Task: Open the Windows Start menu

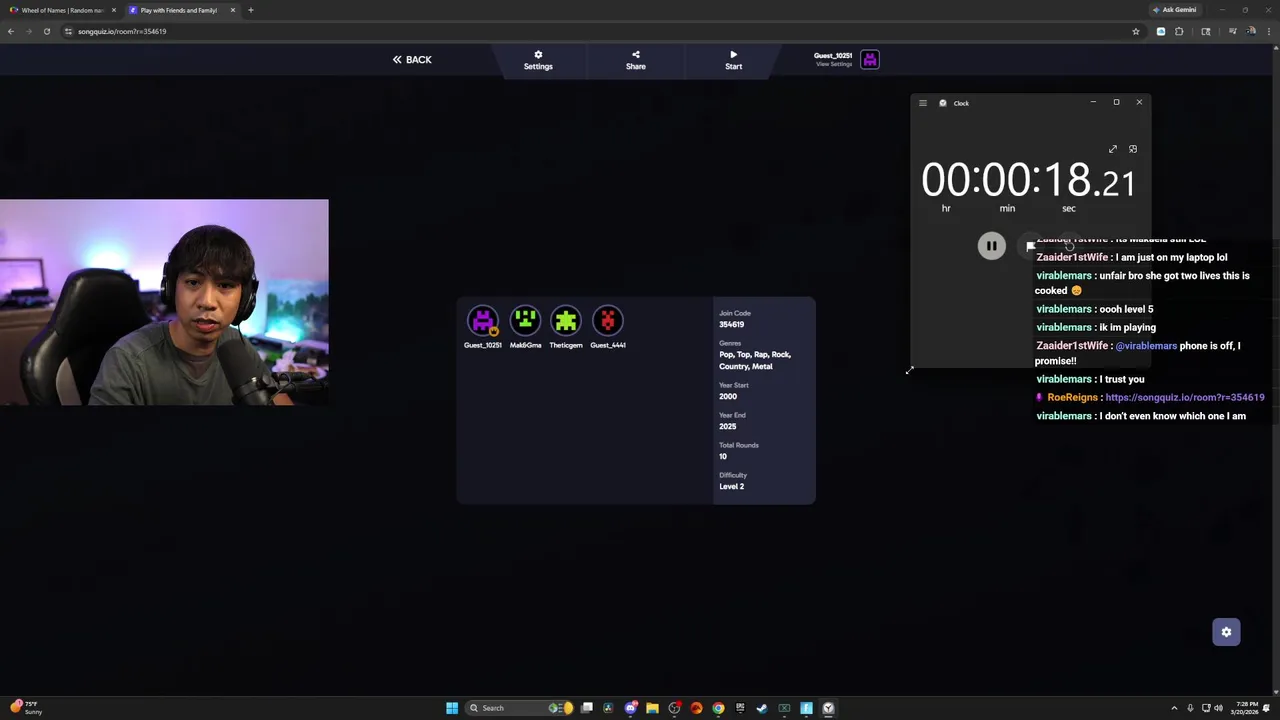Action: point(452,708)
